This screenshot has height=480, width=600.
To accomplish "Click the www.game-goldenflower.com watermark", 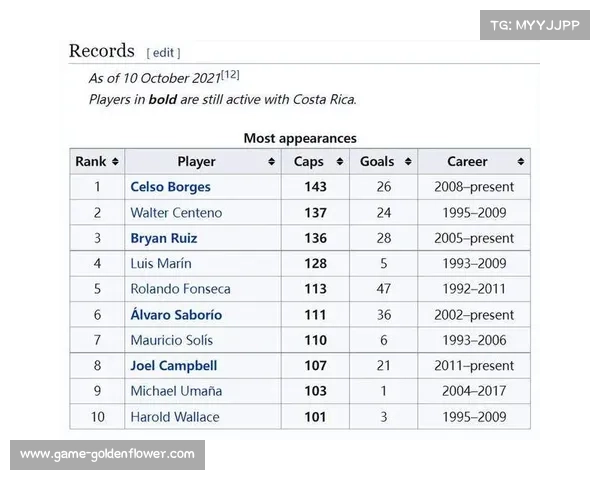I will click(x=107, y=455).
